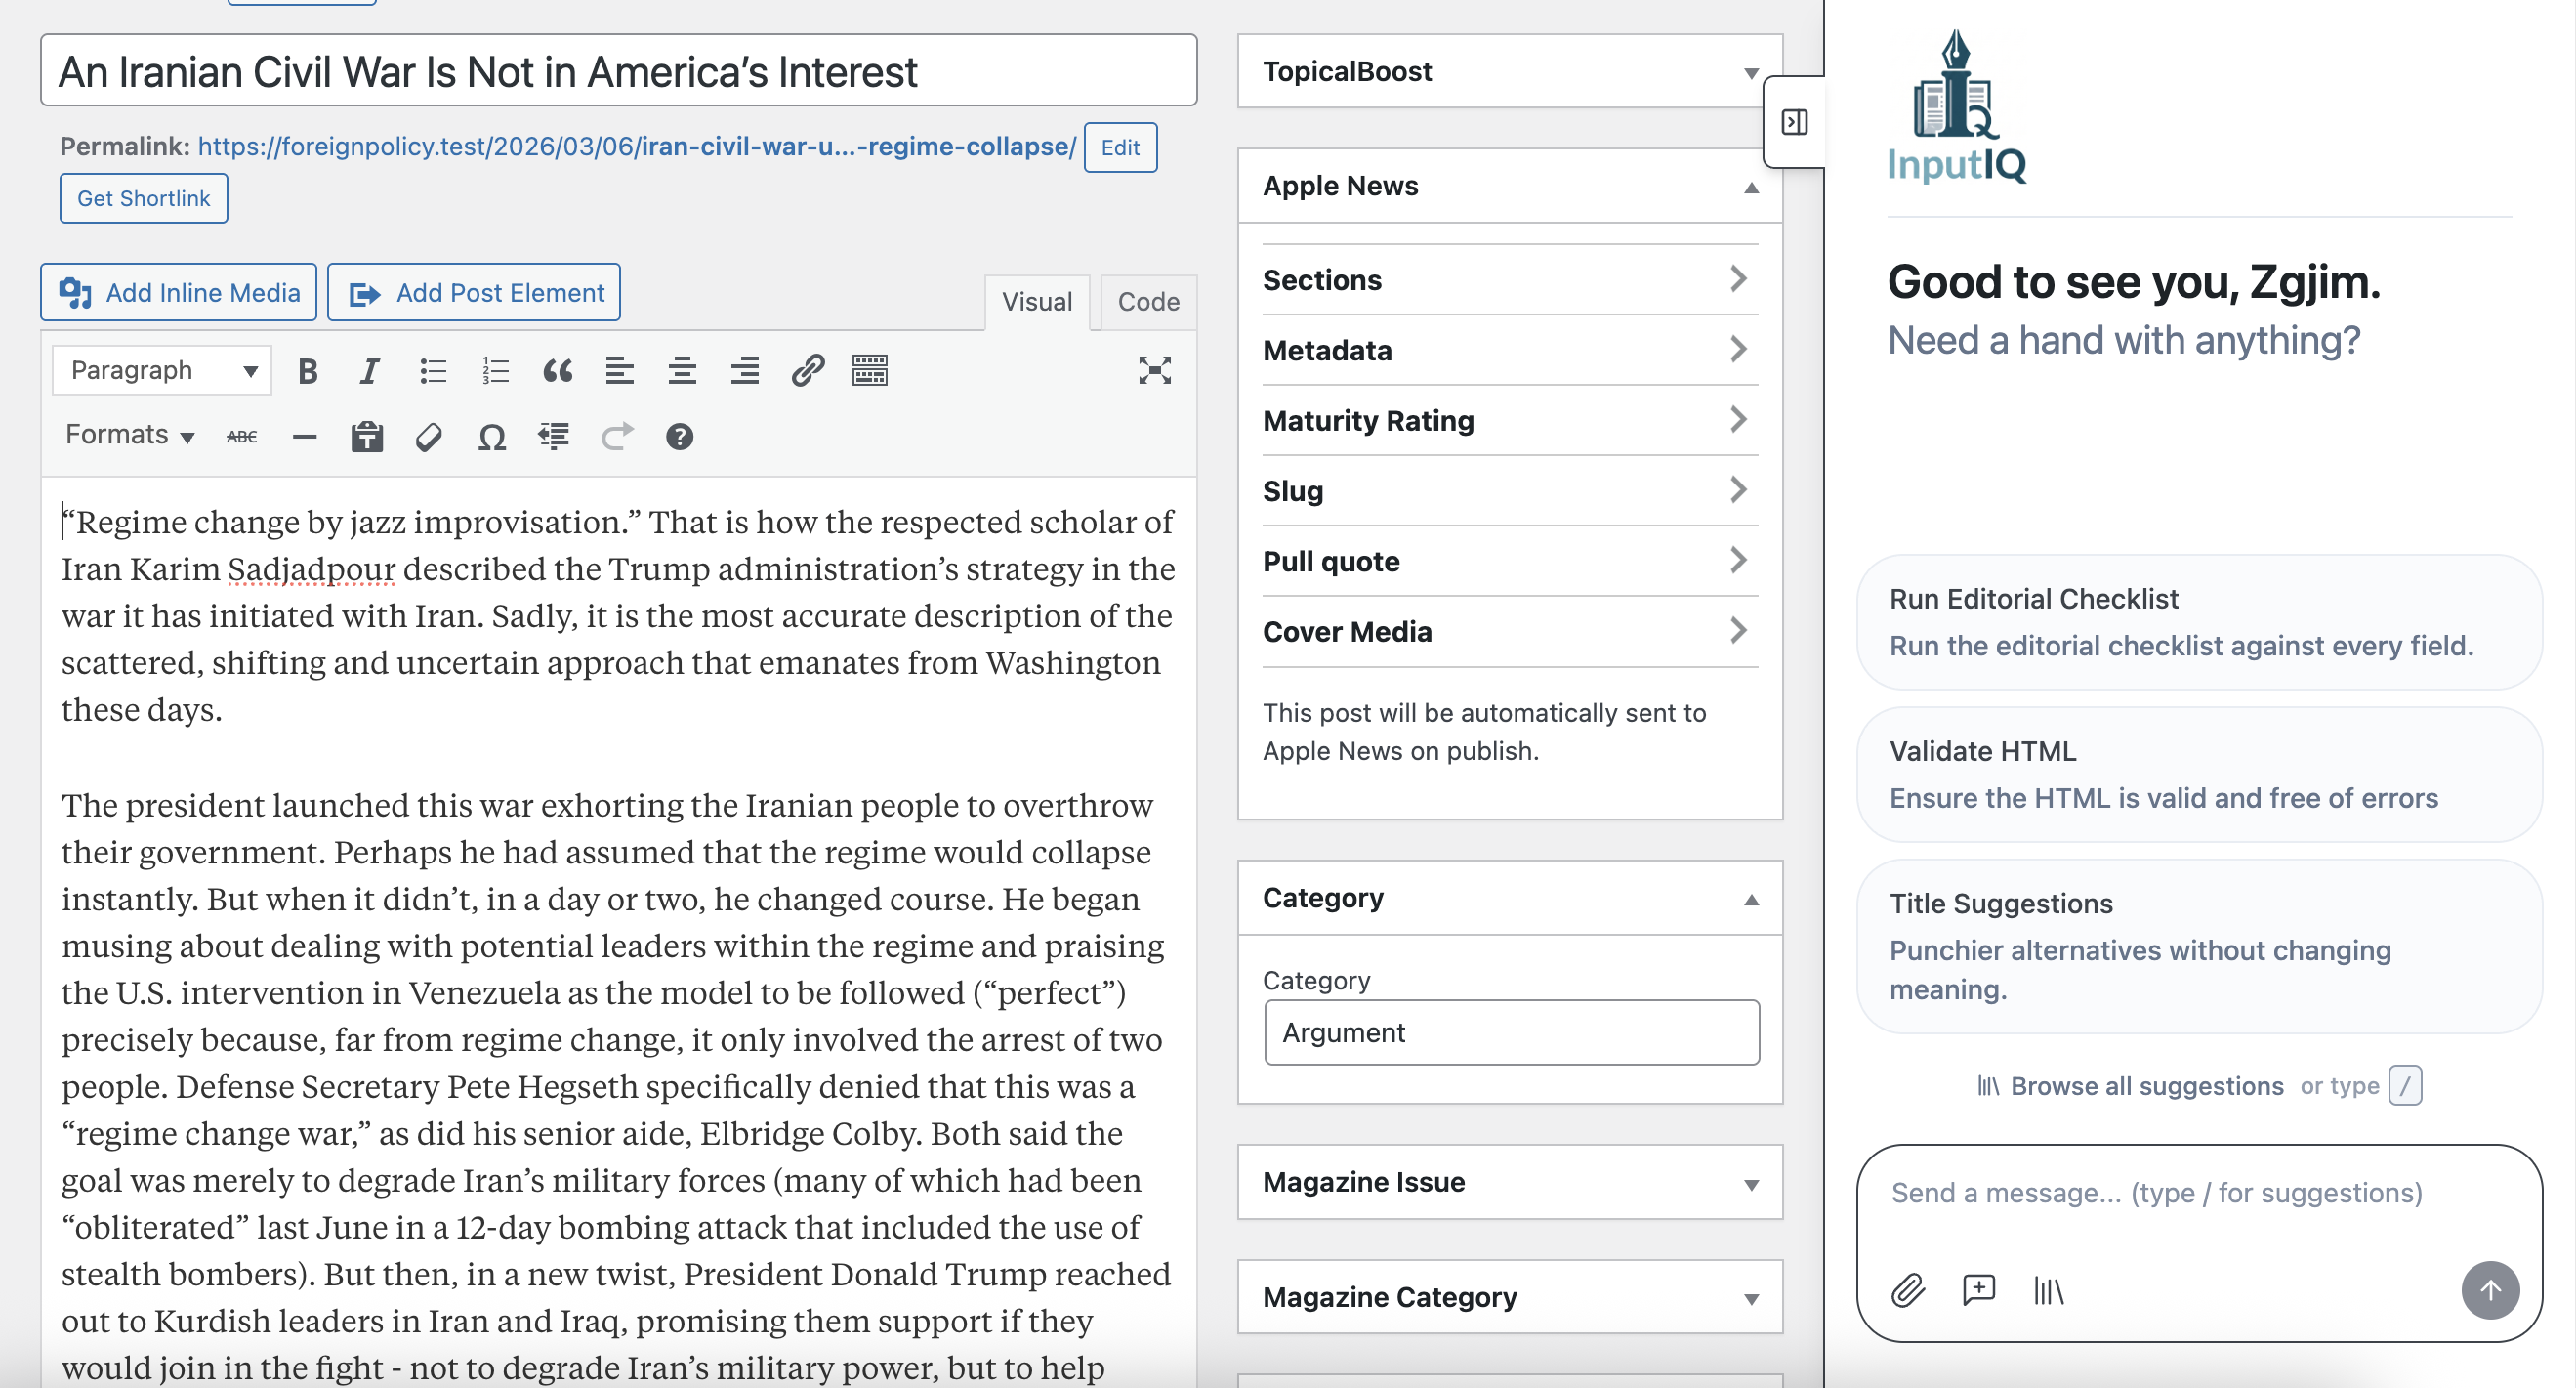Expand the Magazine Issue panel
The height and width of the screenshot is (1388, 2576).
1509,1182
